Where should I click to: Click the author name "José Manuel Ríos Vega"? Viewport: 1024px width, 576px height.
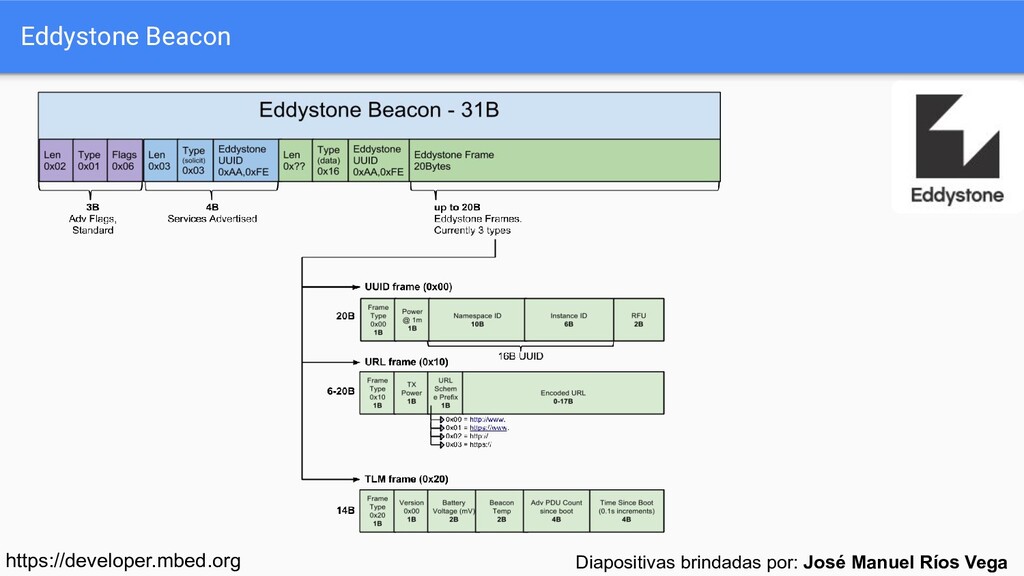(905, 562)
